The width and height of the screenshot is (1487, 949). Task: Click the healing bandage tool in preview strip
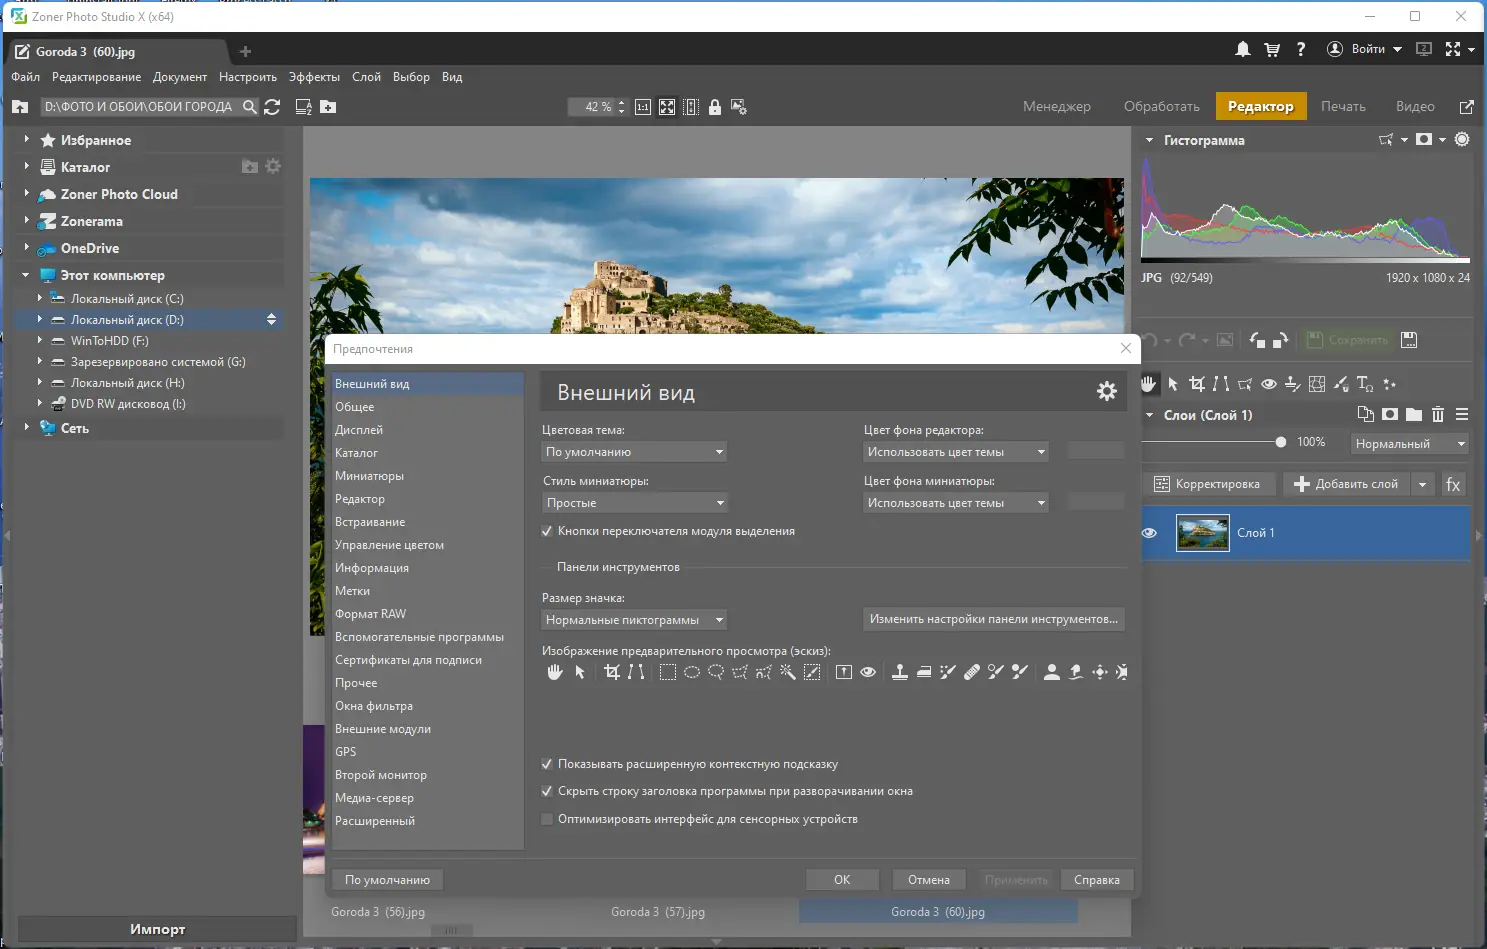click(972, 672)
